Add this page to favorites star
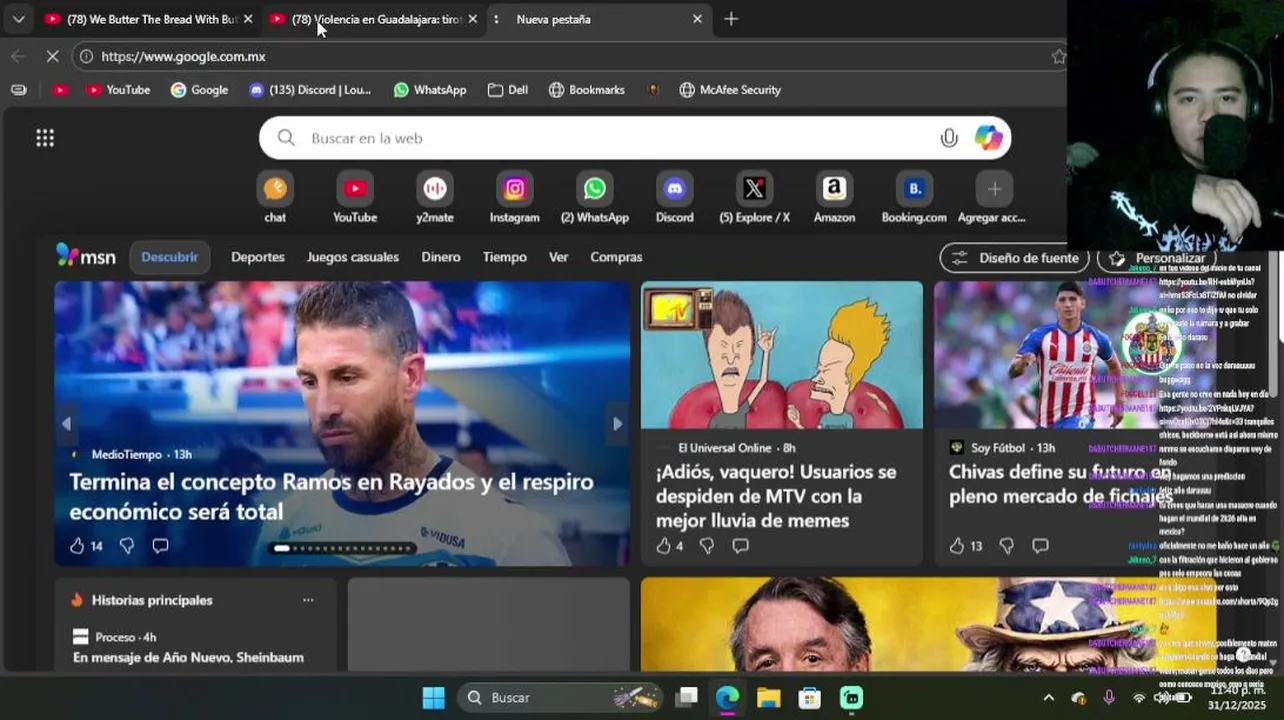Viewport: 1284px width, 720px height. pos(1059,56)
